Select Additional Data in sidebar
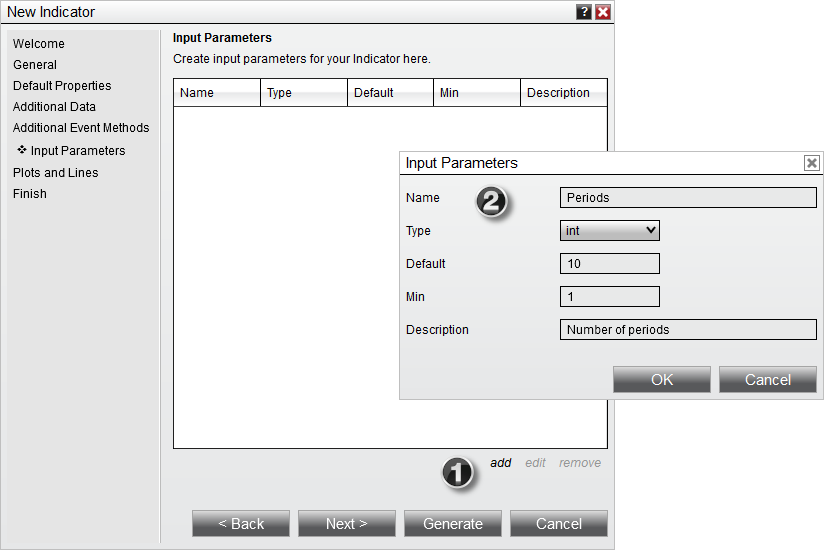The height and width of the screenshot is (550, 824). pos(54,107)
